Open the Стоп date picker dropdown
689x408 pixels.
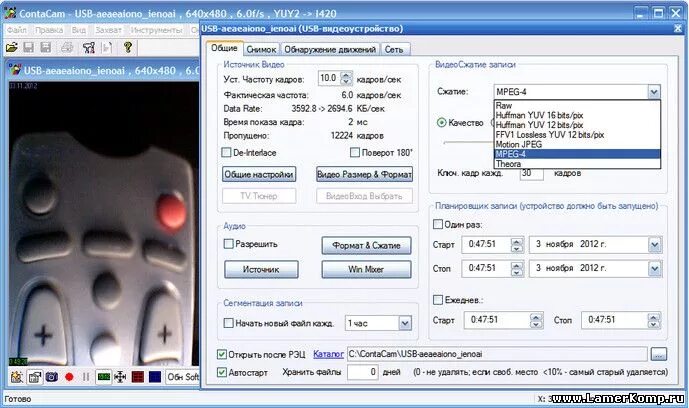(654, 268)
